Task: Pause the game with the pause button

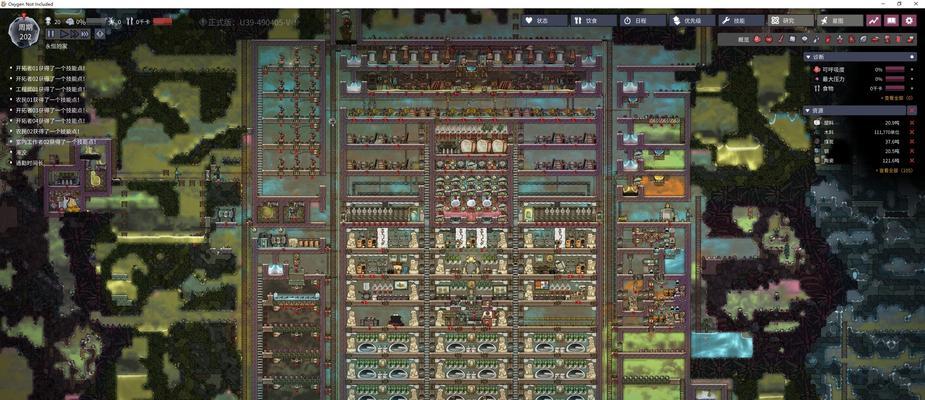Action: click(x=51, y=34)
